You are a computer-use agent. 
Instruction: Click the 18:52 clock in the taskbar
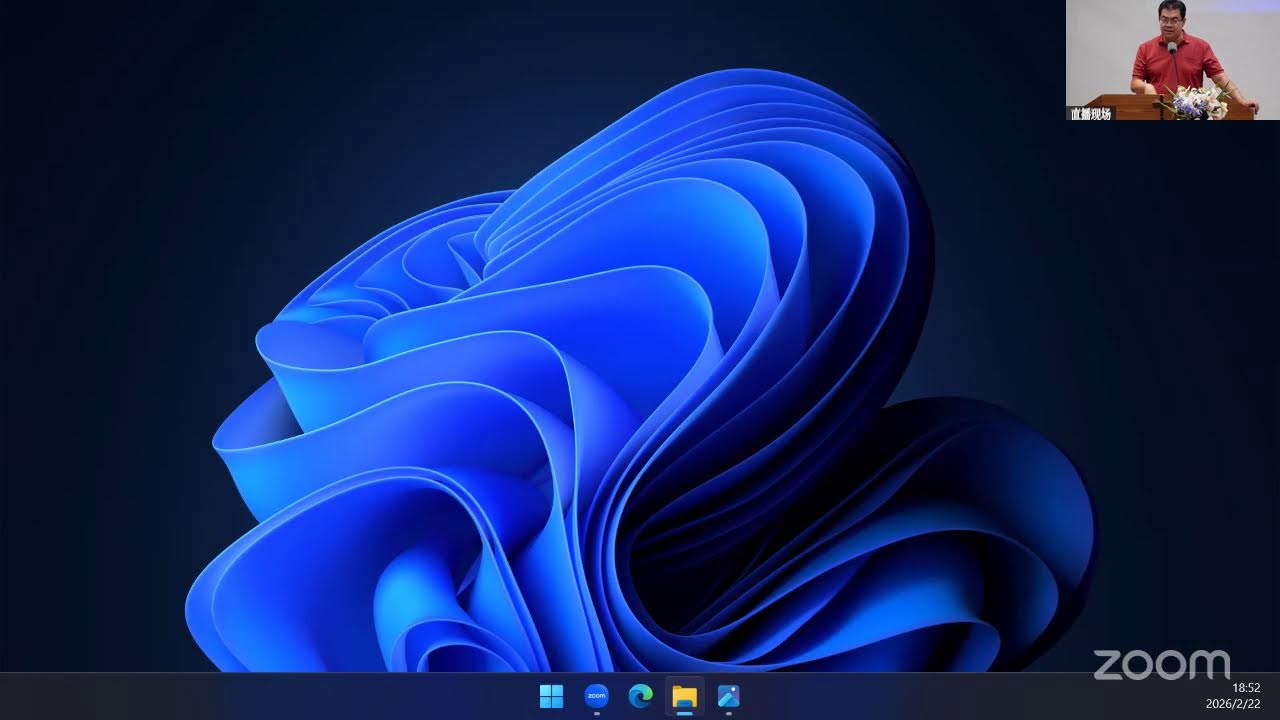(x=1246, y=688)
